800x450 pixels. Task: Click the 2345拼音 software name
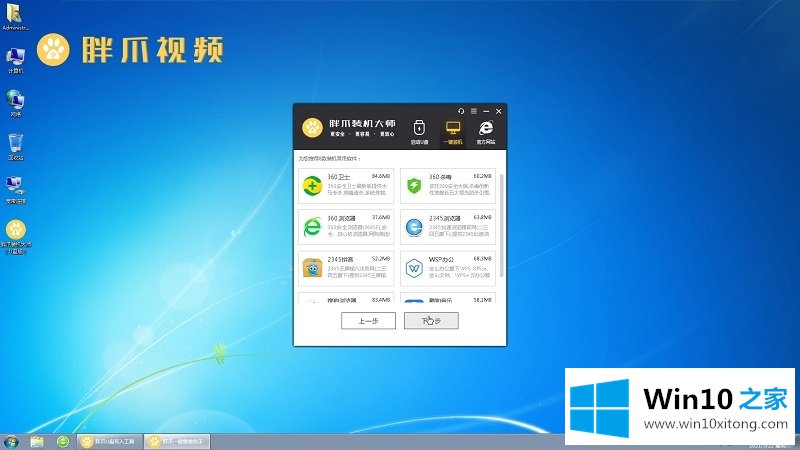pos(341,259)
